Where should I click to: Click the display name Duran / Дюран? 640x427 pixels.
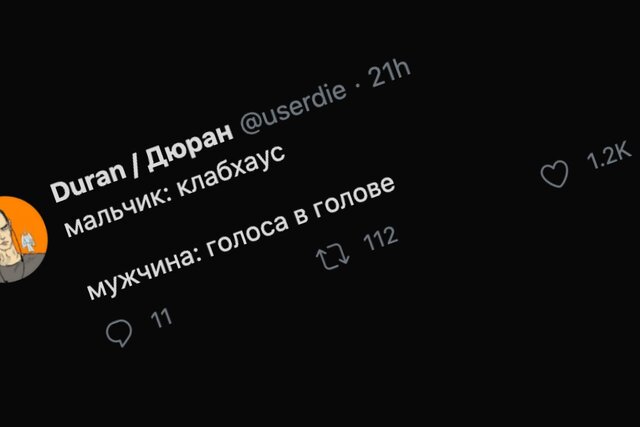(x=141, y=160)
